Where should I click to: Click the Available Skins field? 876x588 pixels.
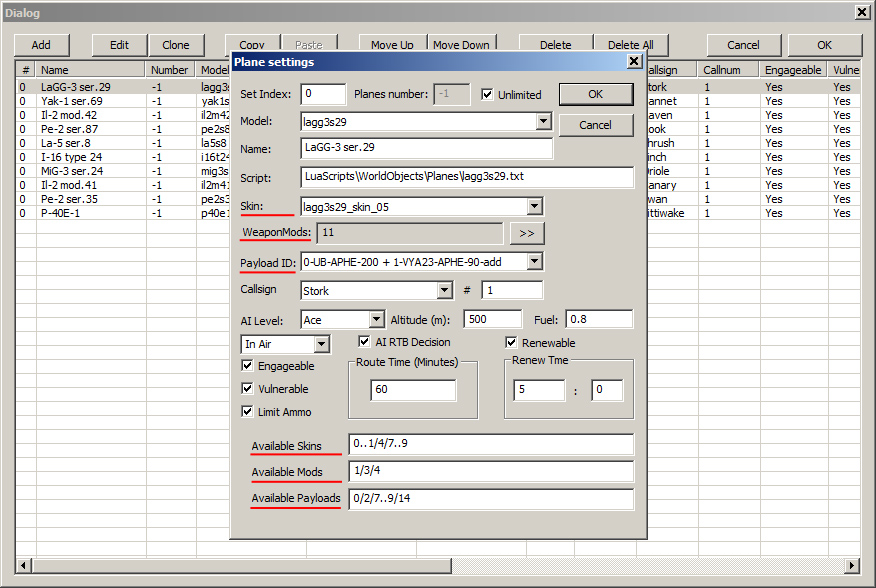[491, 444]
